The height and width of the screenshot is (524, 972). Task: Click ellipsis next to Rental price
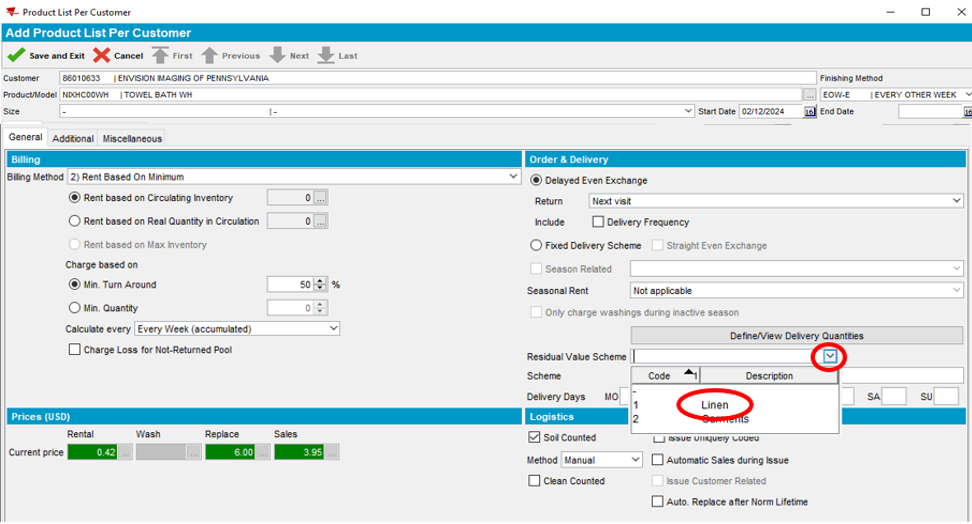click(125, 453)
